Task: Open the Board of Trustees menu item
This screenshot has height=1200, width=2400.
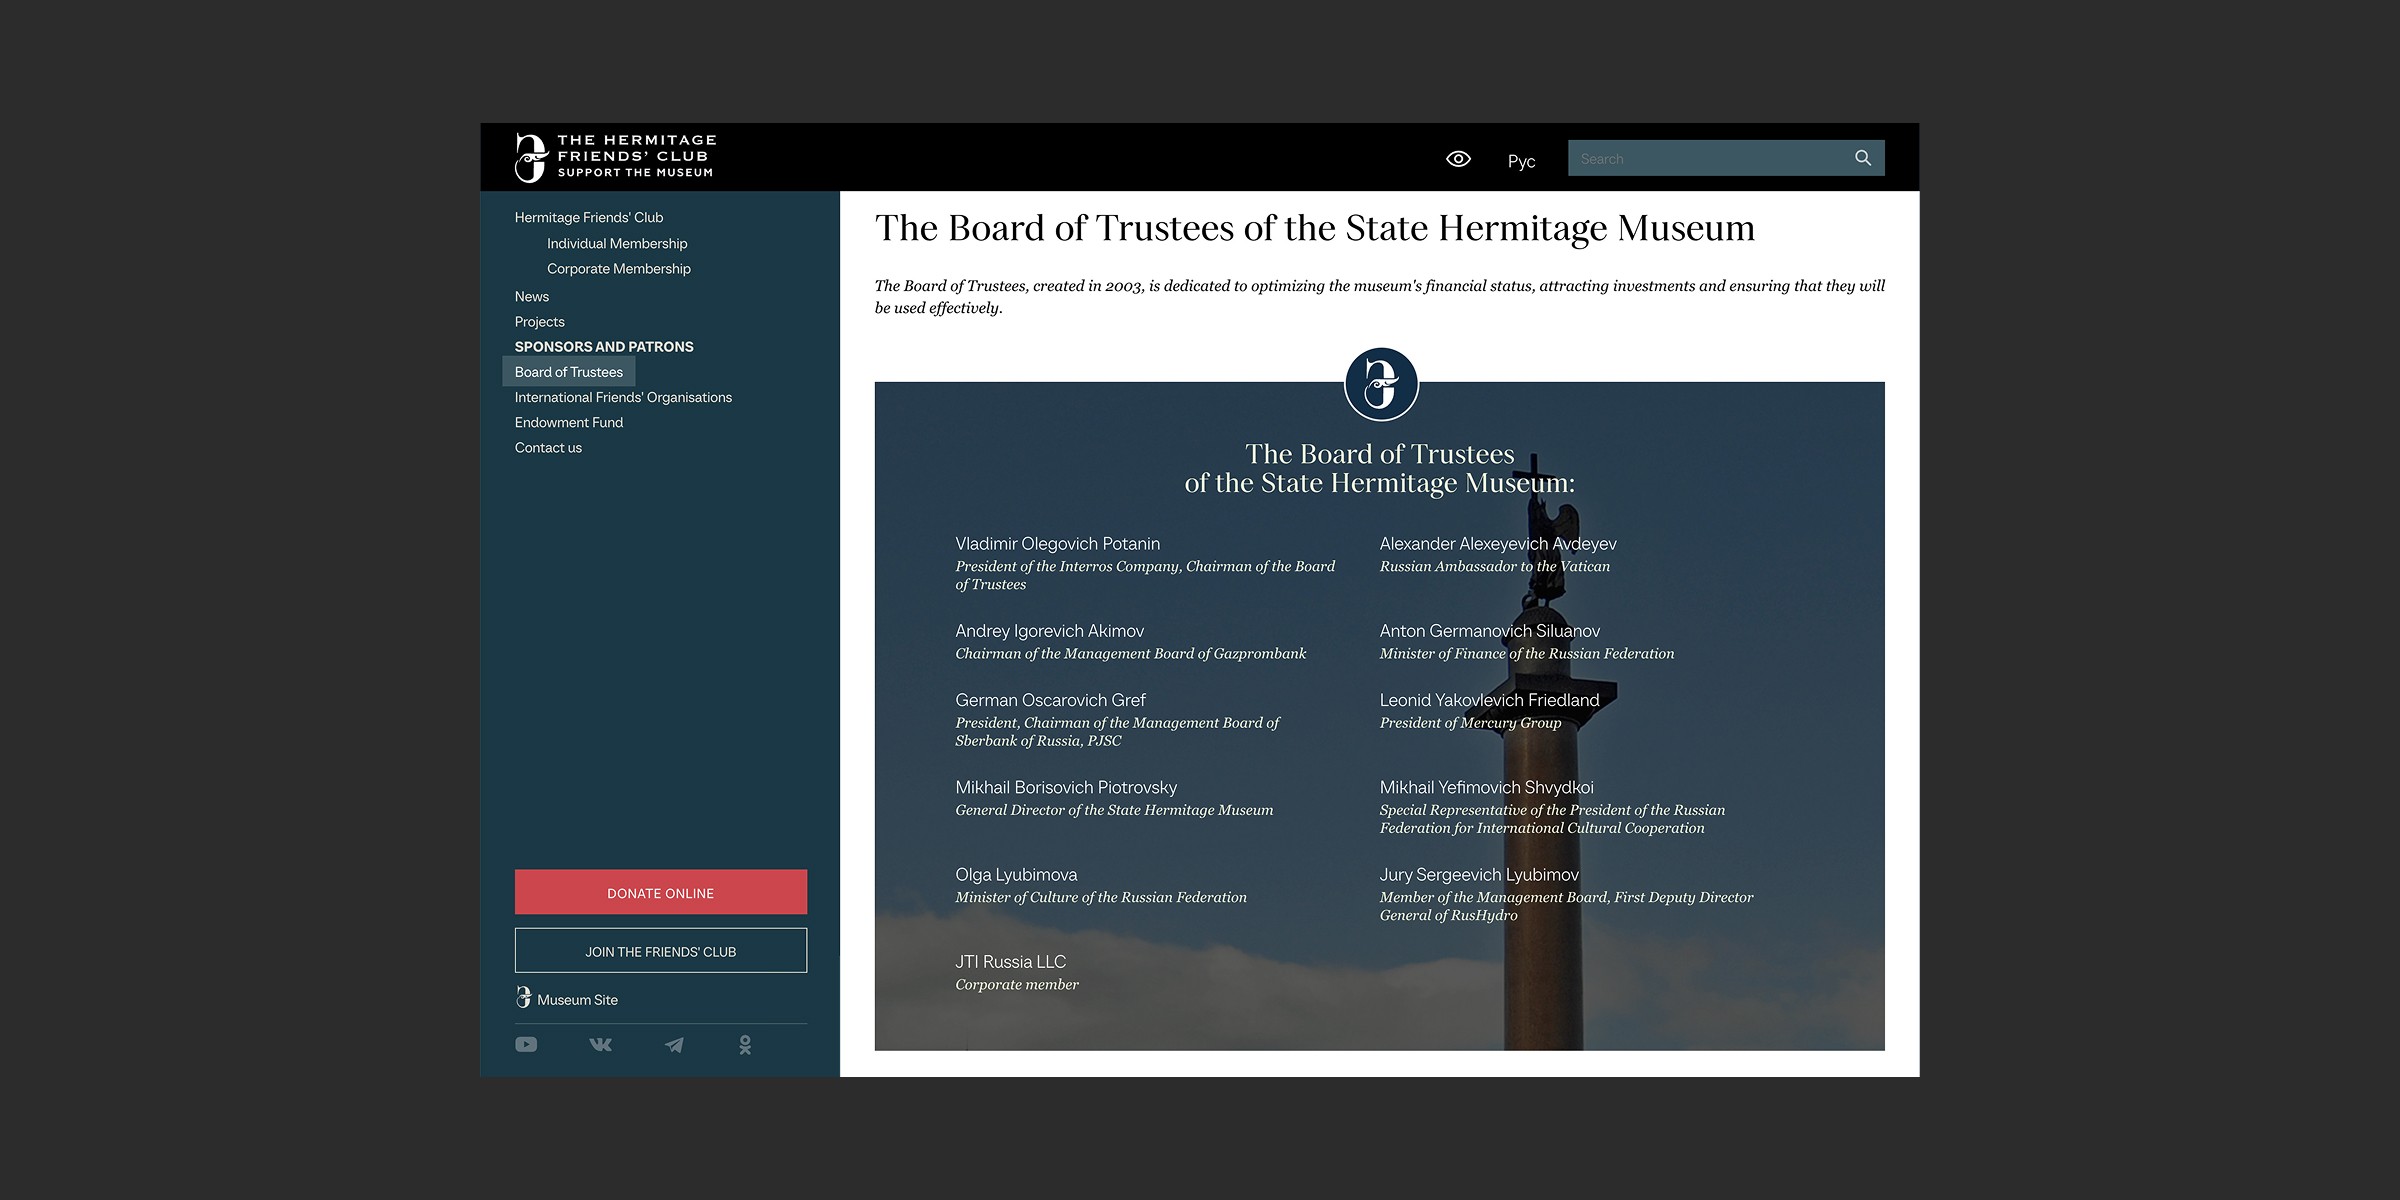Action: click(x=568, y=372)
